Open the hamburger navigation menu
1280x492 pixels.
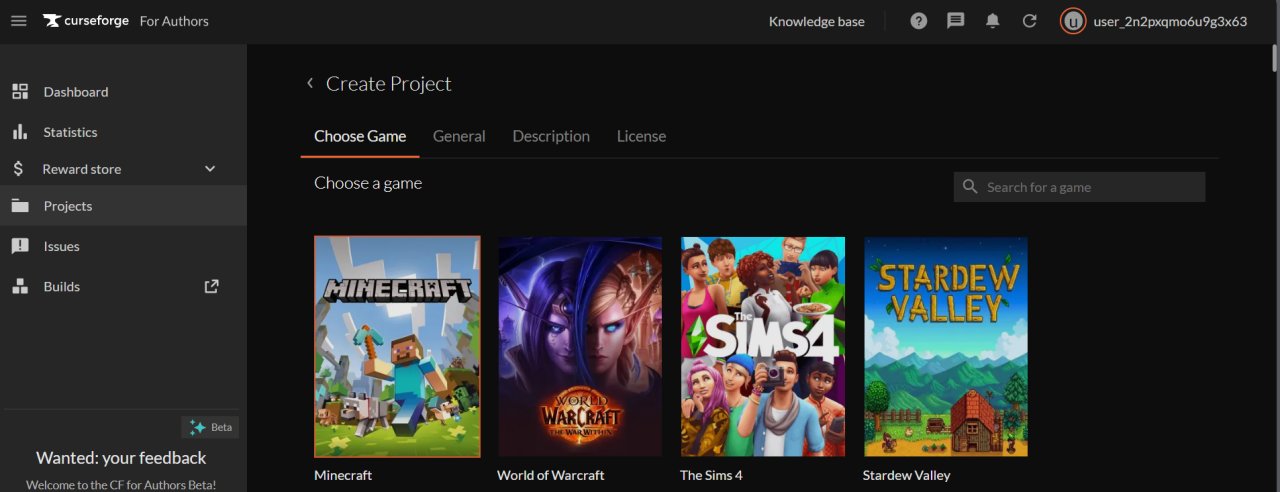[18, 21]
